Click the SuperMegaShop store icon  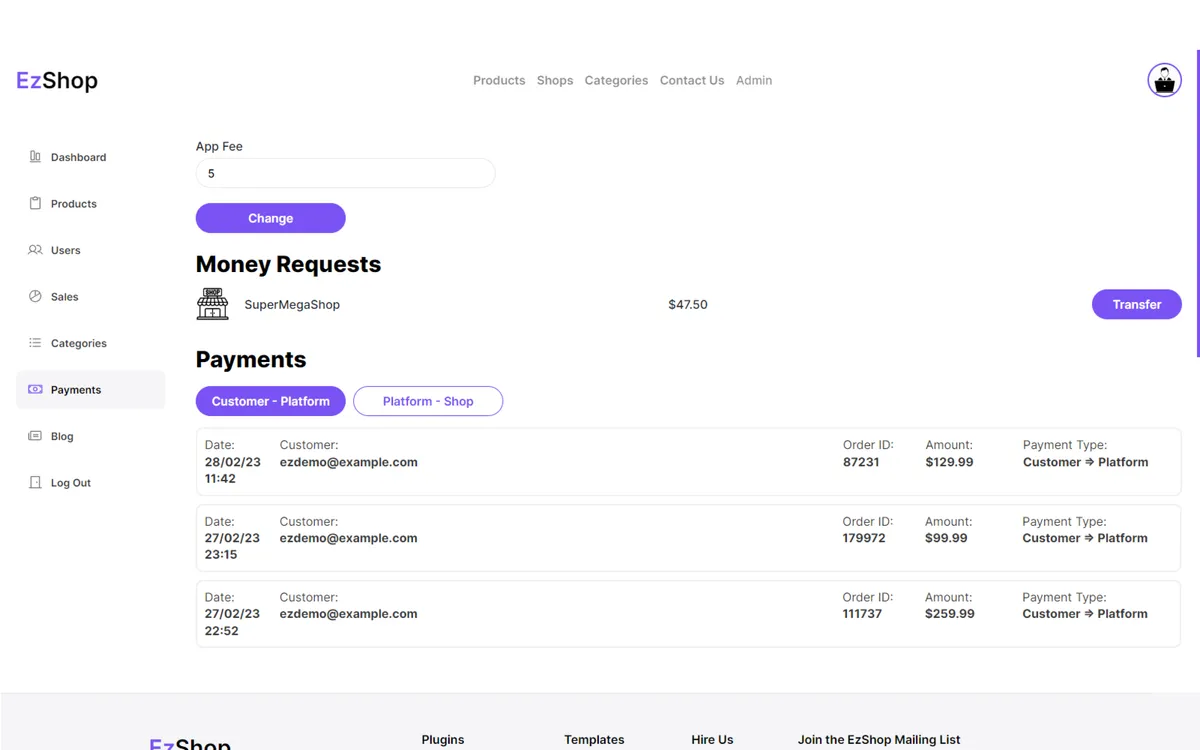(212, 304)
